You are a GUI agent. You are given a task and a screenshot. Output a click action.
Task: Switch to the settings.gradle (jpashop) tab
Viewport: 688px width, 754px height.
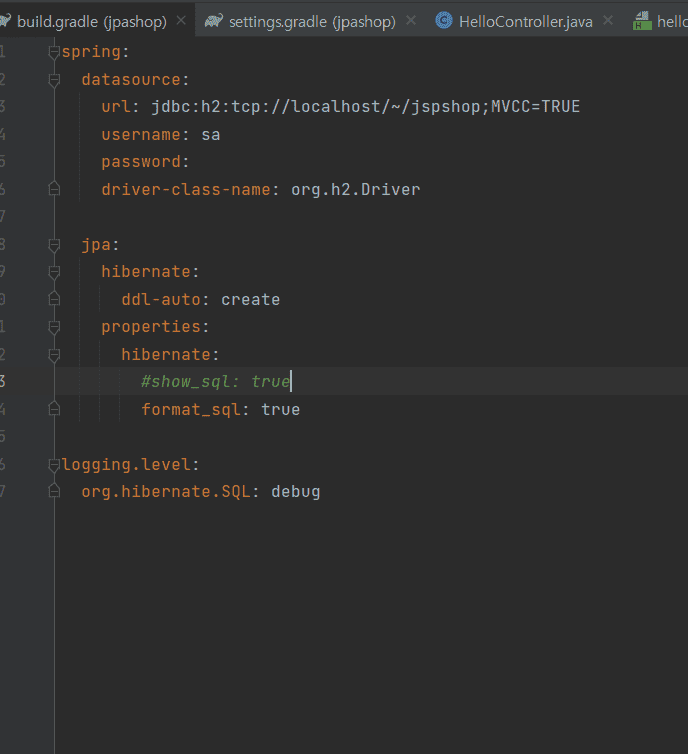311,21
